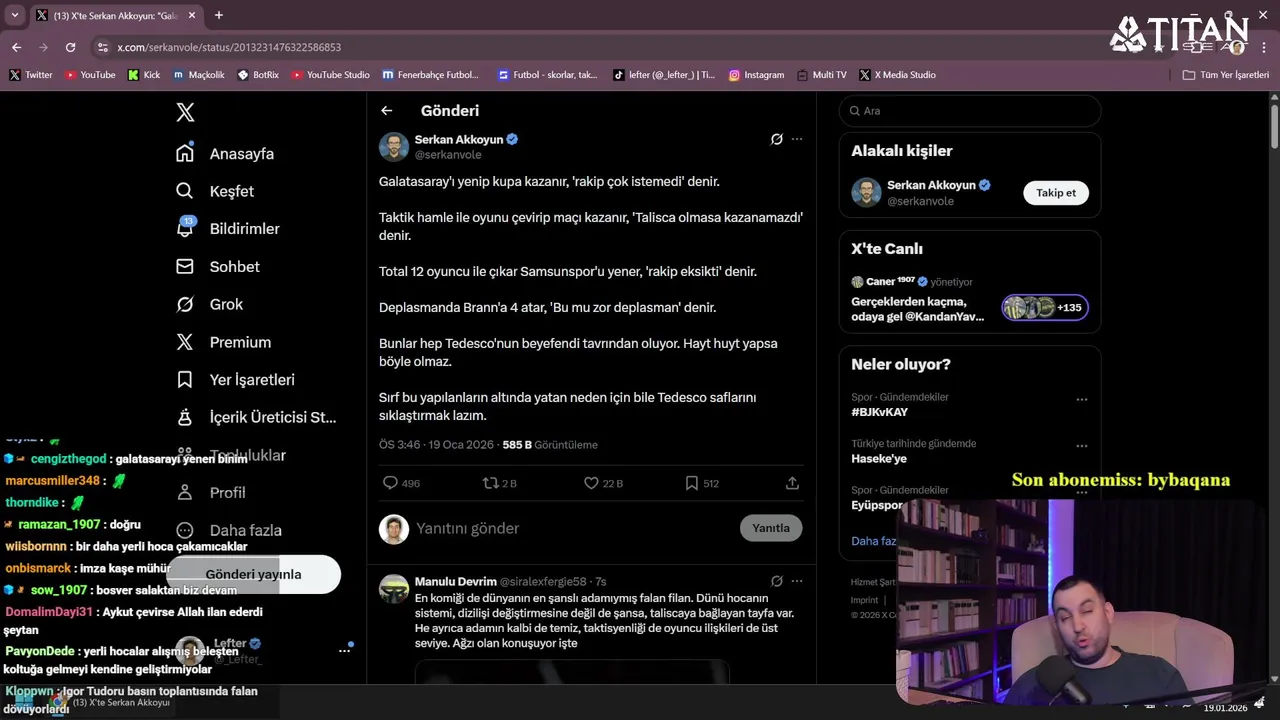Open three-dot menu on Serkan Akkoyun's post
The height and width of the screenshot is (720, 1280).
tap(797, 139)
